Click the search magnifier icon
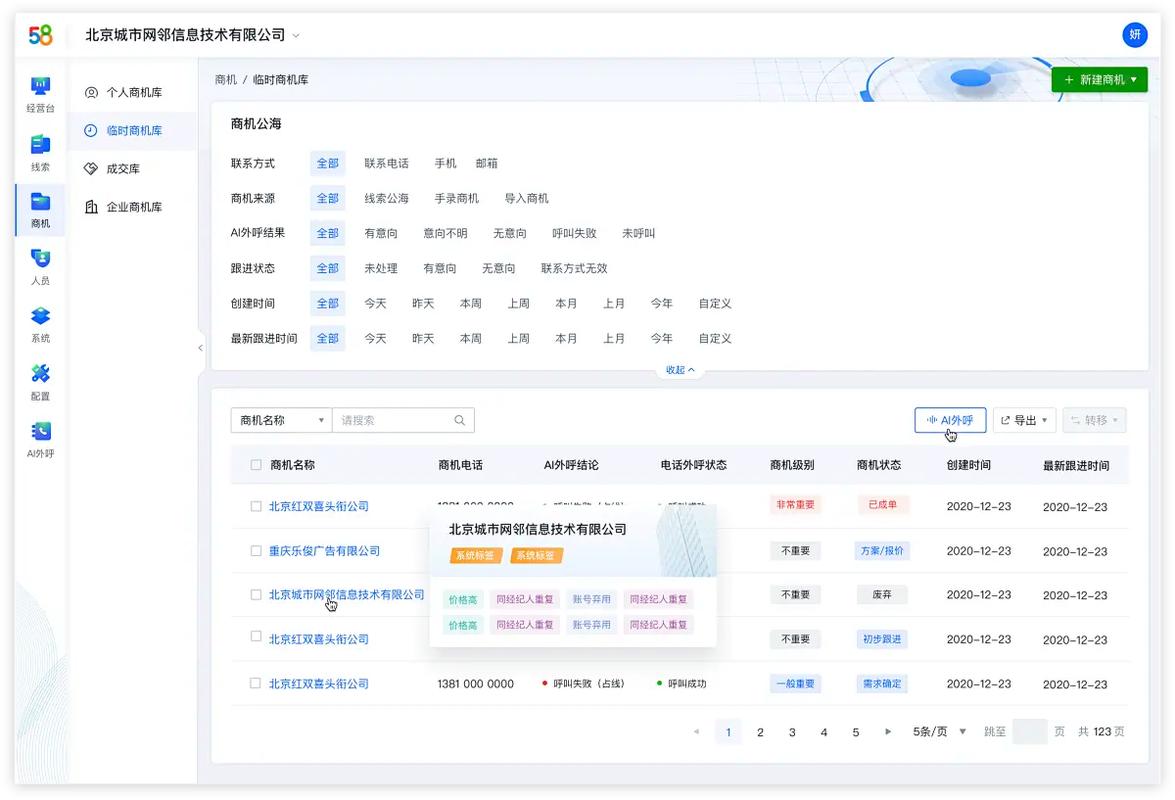The width and height of the screenshot is (1175, 800). click(x=459, y=420)
